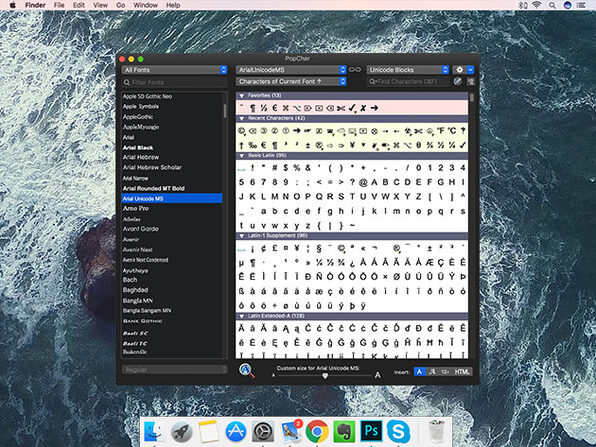Click the draw-to-find pencil icon
The width and height of the screenshot is (596, 447).
coord(458,81)
